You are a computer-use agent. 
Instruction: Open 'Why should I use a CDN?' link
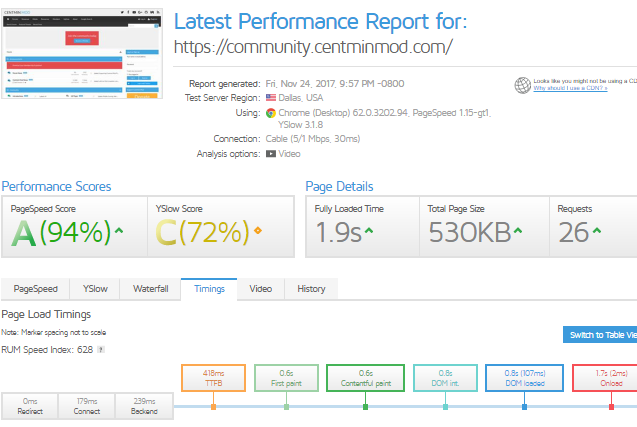point(570,88)
